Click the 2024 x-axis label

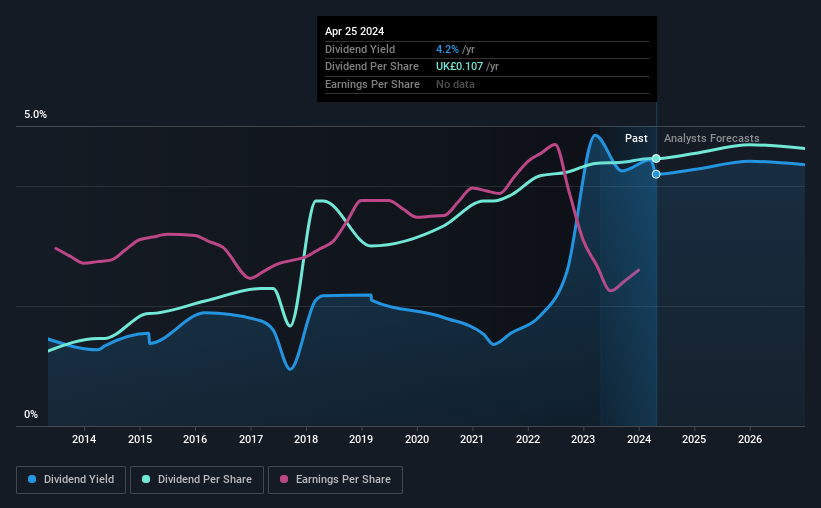639,439
